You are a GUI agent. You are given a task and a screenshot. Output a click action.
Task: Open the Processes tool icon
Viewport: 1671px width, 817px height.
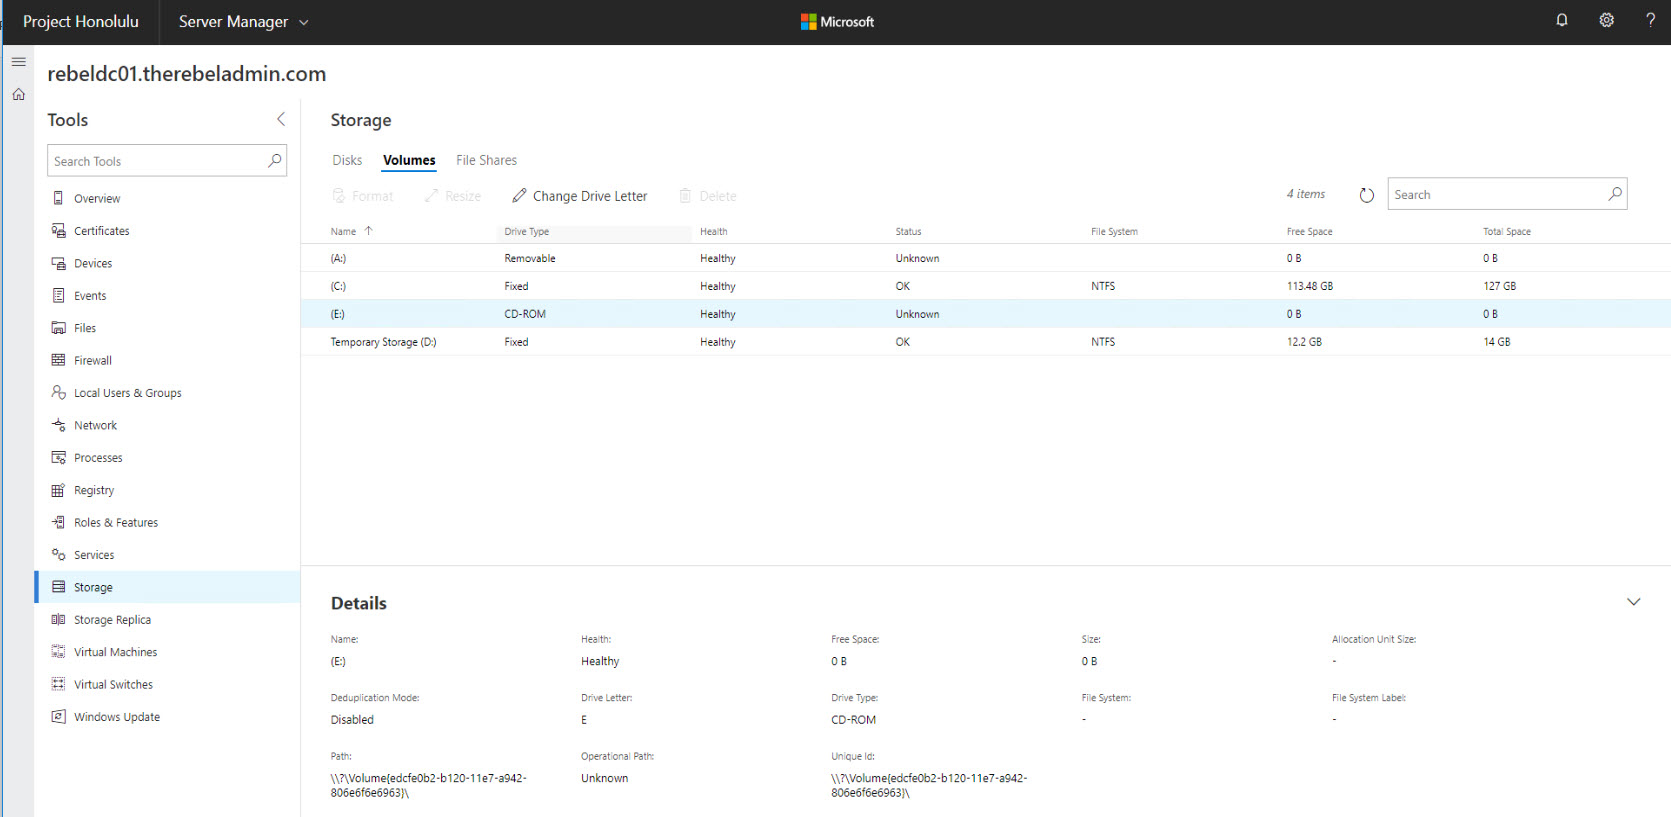58,457
